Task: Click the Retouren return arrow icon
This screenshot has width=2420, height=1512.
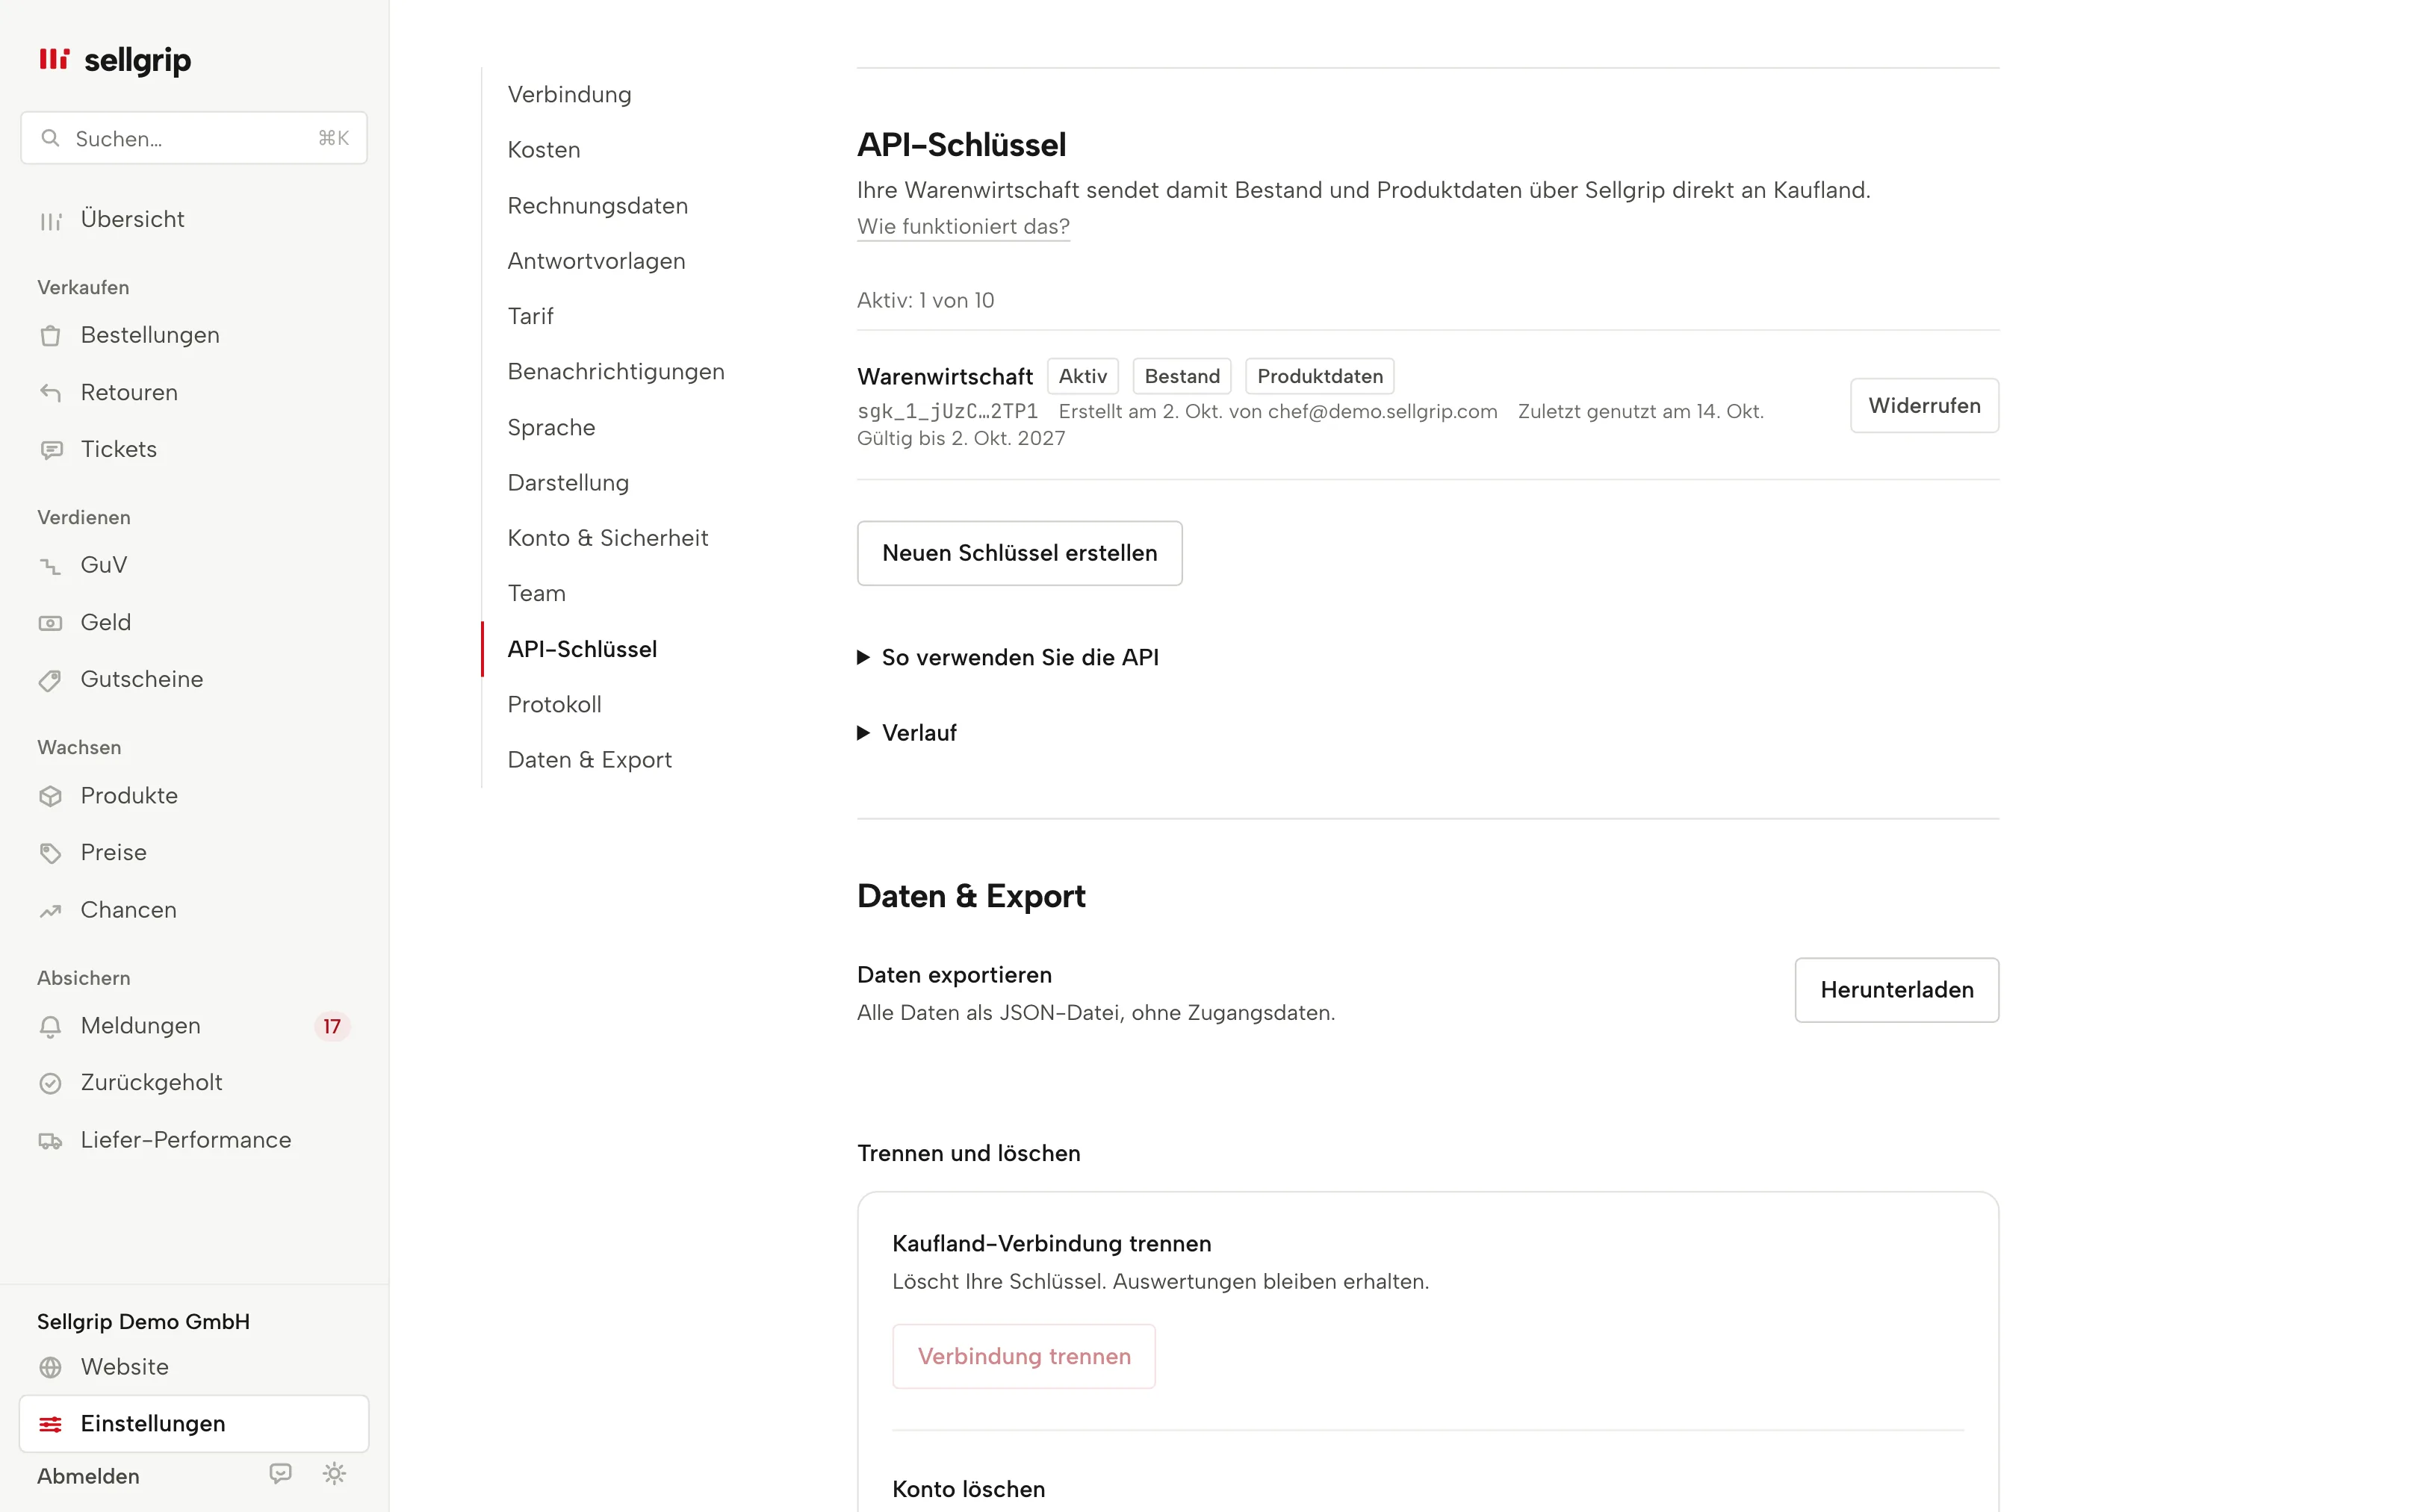Action: coord(50,393)
